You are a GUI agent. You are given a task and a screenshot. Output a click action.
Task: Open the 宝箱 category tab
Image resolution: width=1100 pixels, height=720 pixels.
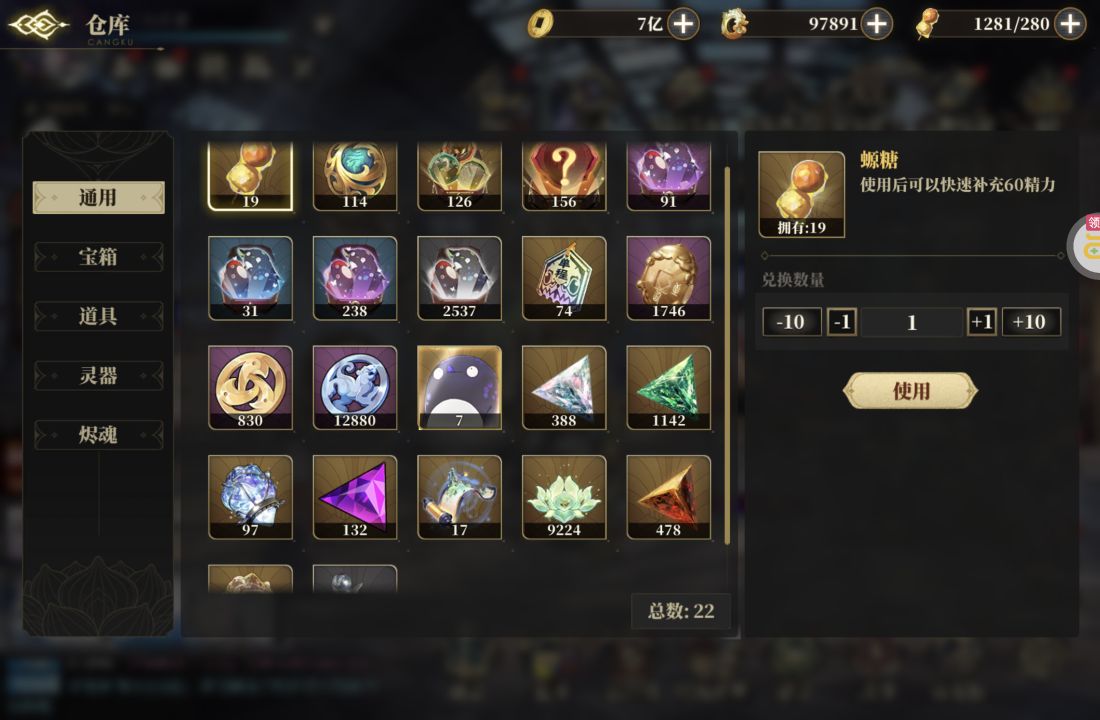tap(98, 257)
